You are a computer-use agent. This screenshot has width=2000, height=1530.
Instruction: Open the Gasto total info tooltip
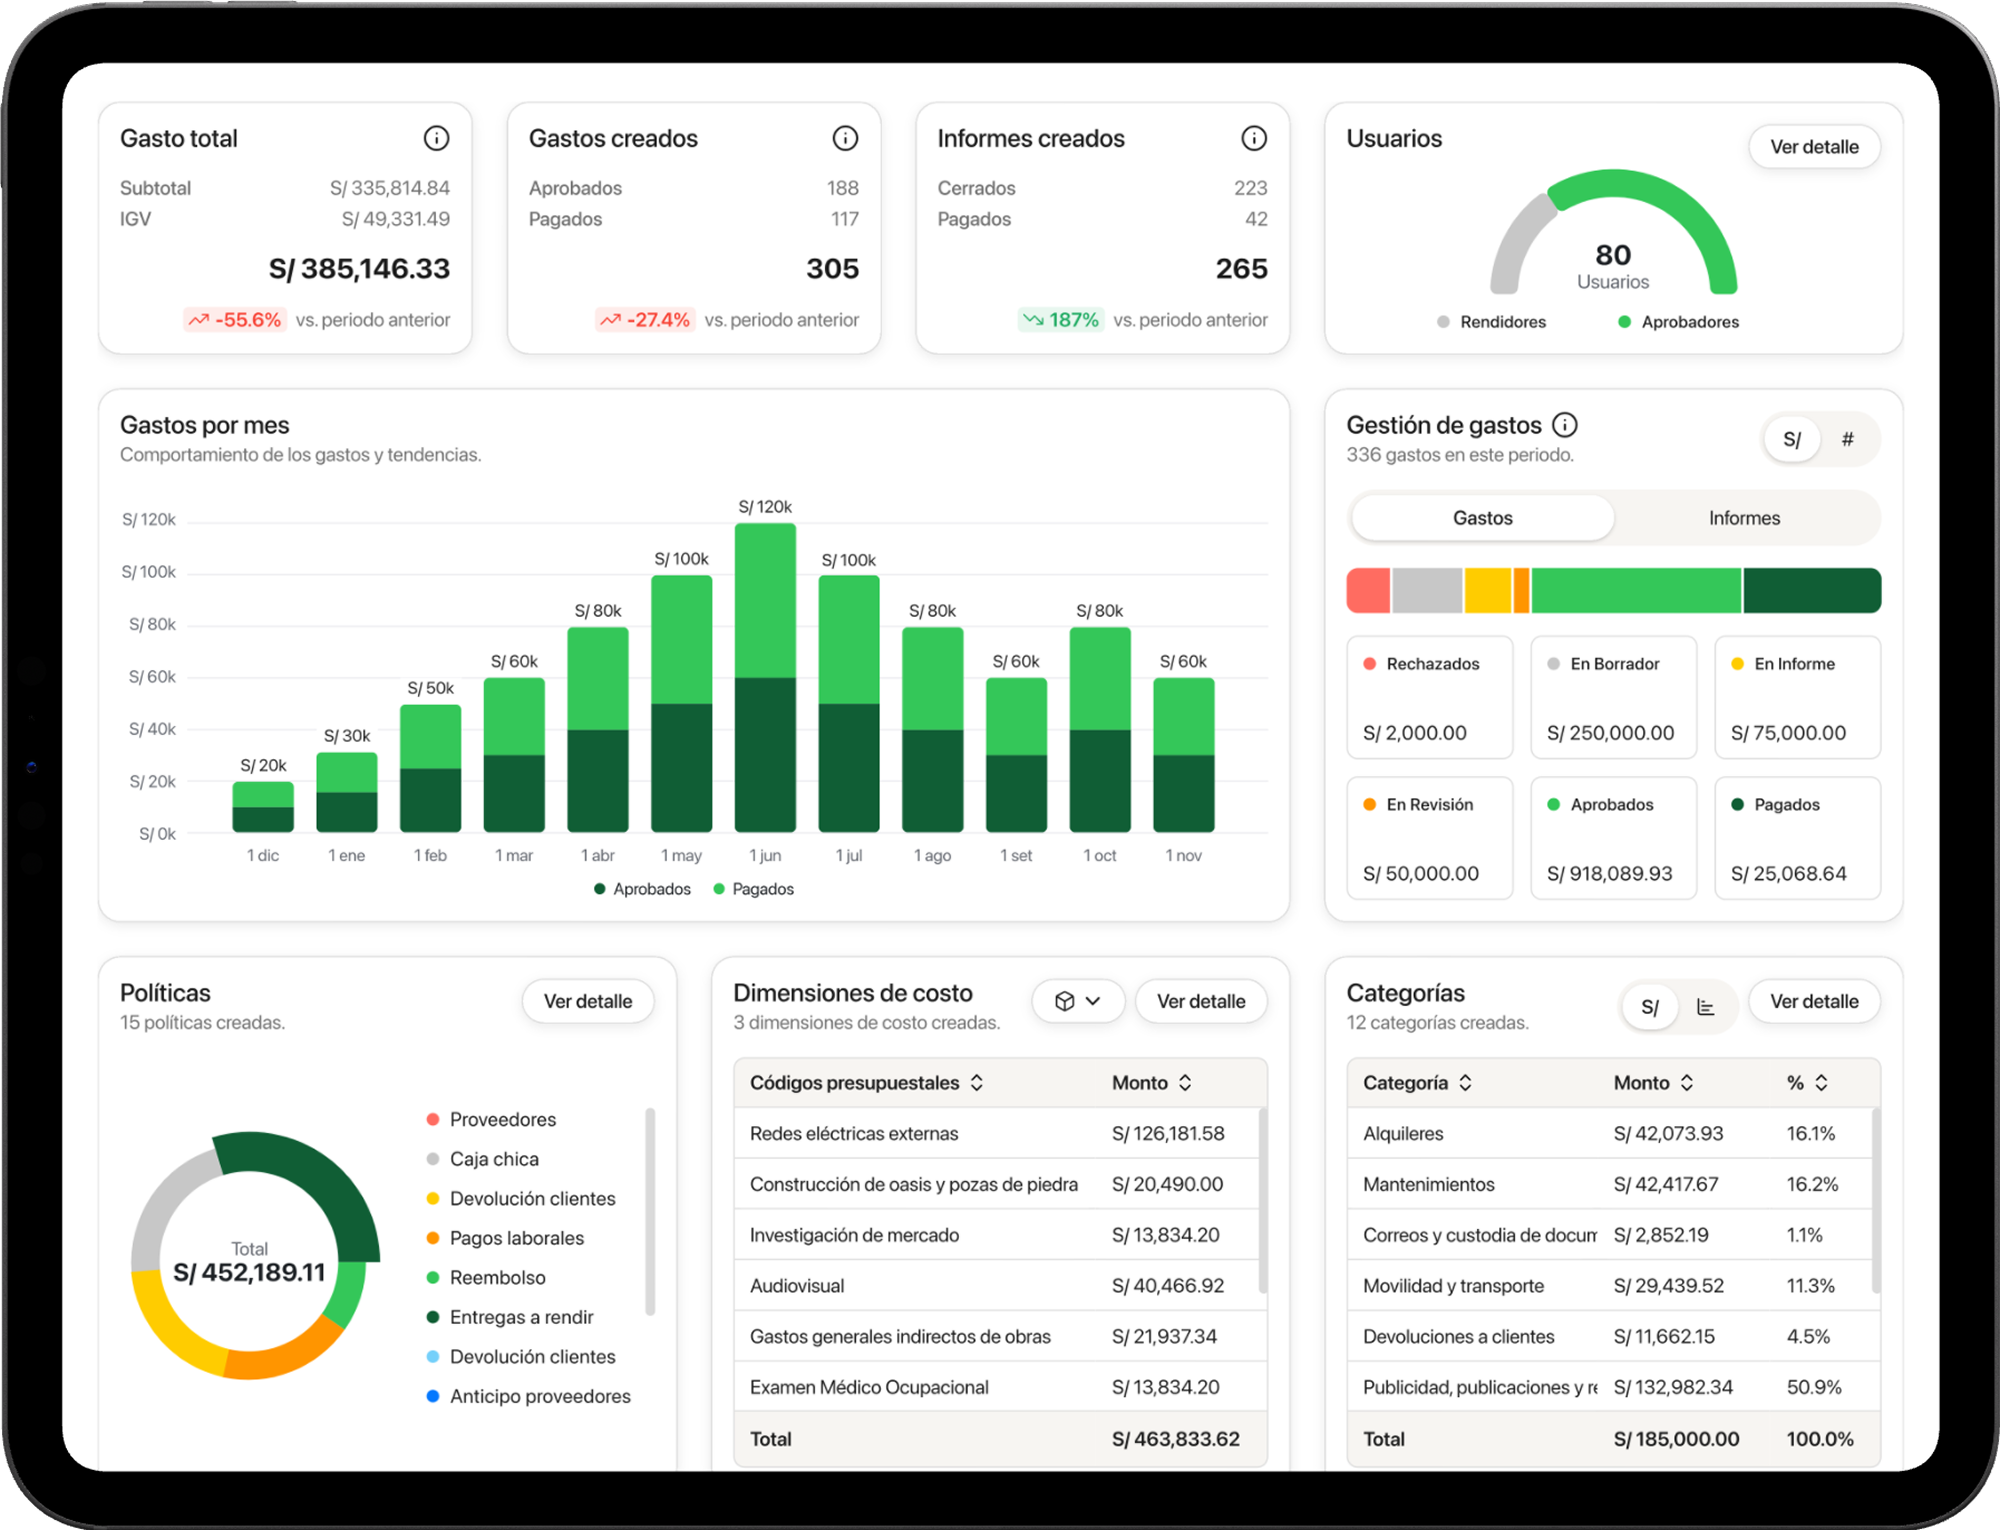436,139
